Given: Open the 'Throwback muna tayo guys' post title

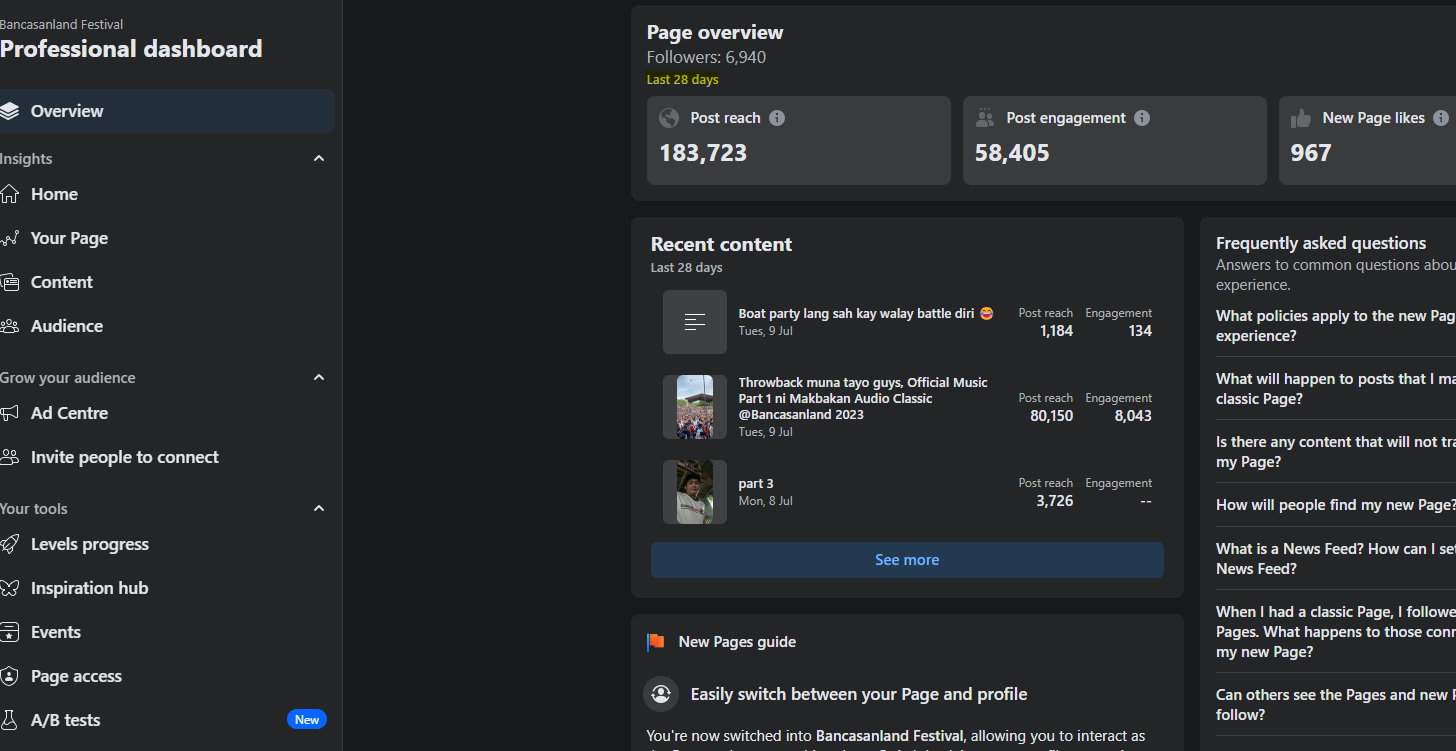Looking at the screenshot, I should (863, 398).
